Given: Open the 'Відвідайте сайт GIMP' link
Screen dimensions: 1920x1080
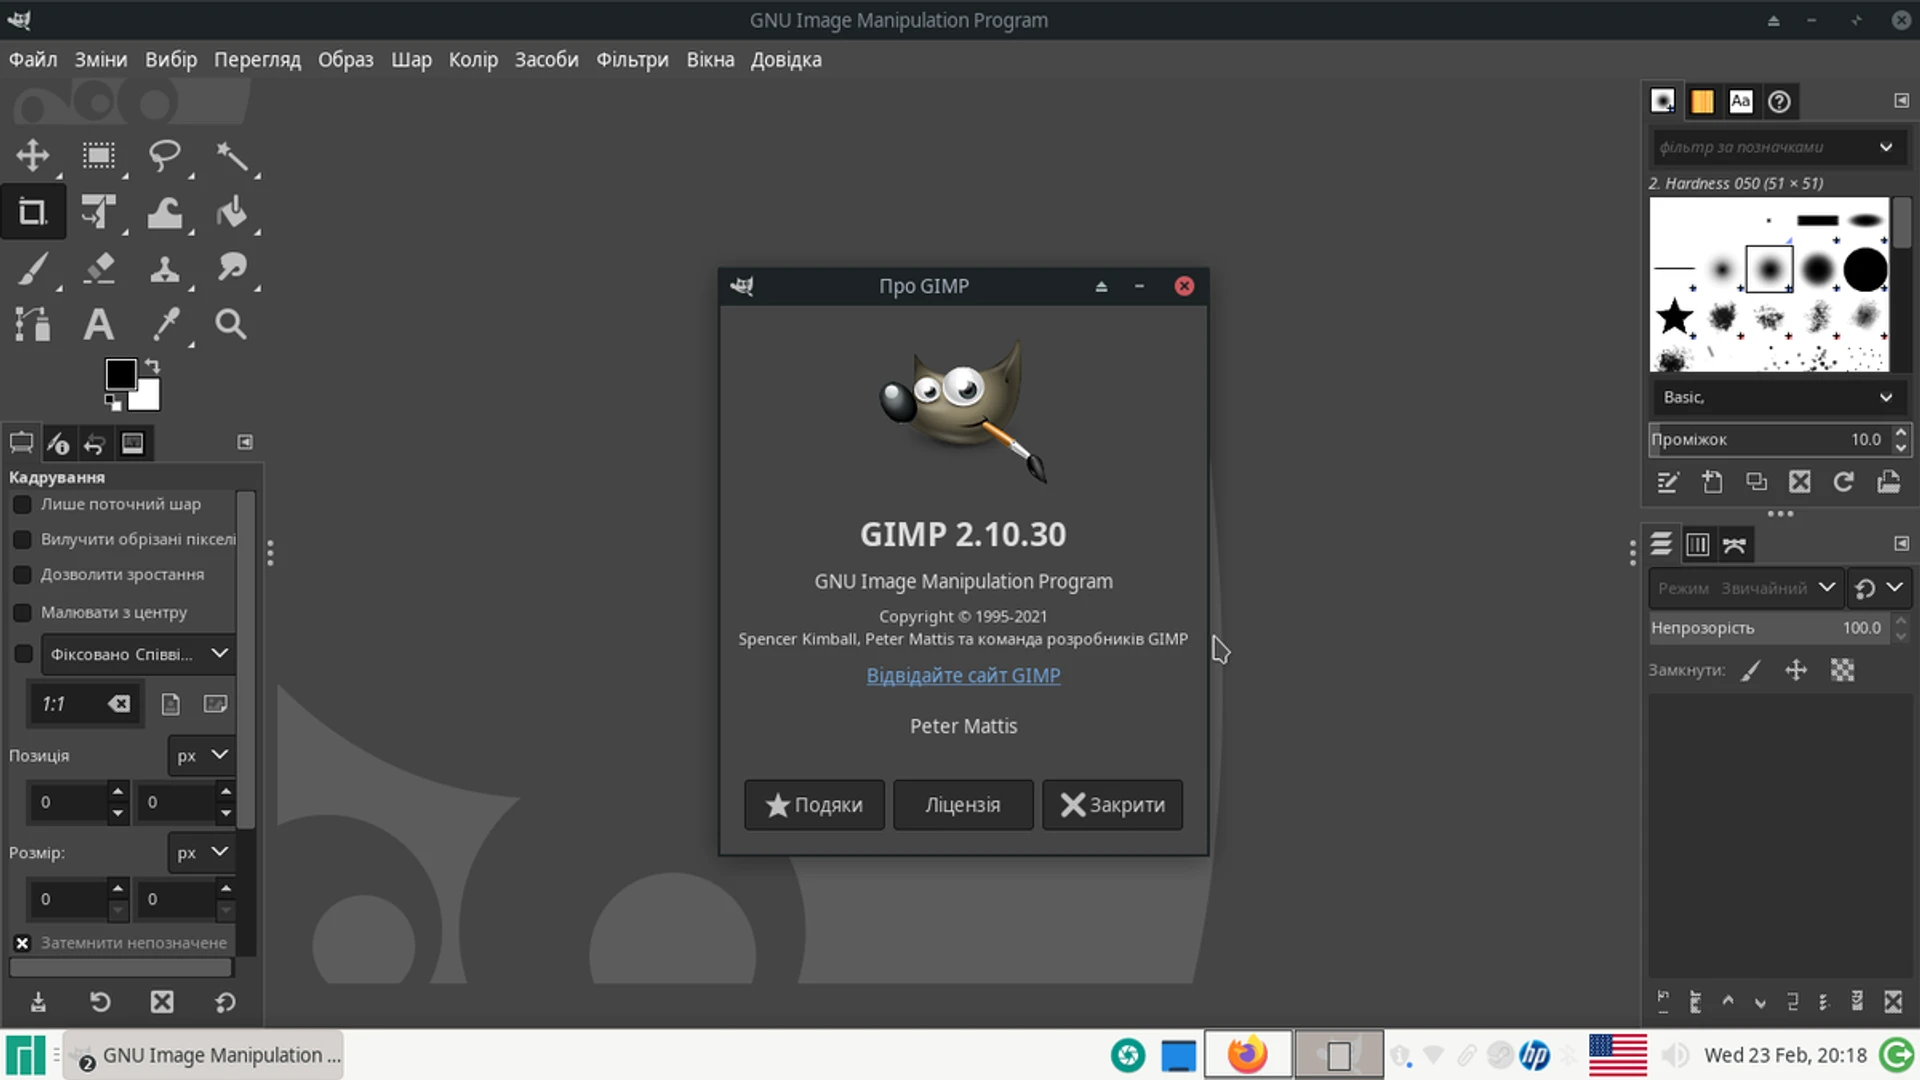Looking at the screenshot, I should [963, 675].
